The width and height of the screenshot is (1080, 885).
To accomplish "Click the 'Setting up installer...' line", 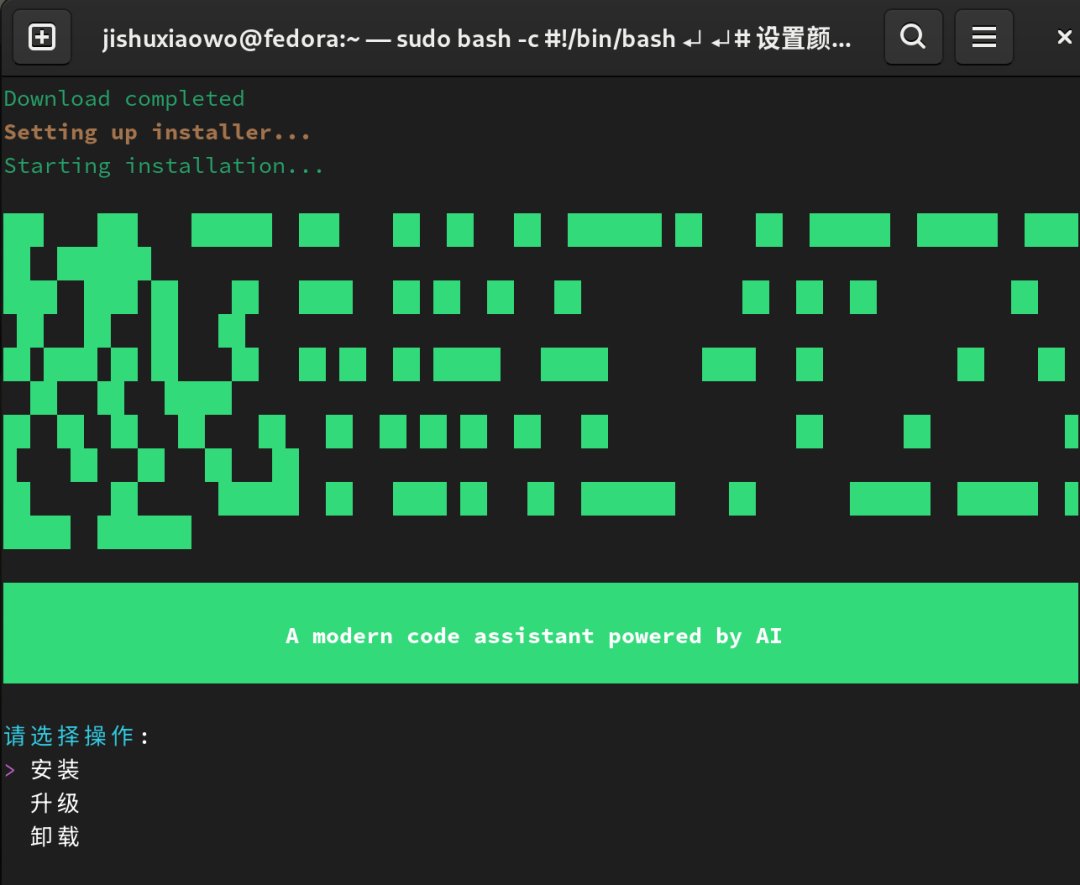I will click(x=157, y=132).
